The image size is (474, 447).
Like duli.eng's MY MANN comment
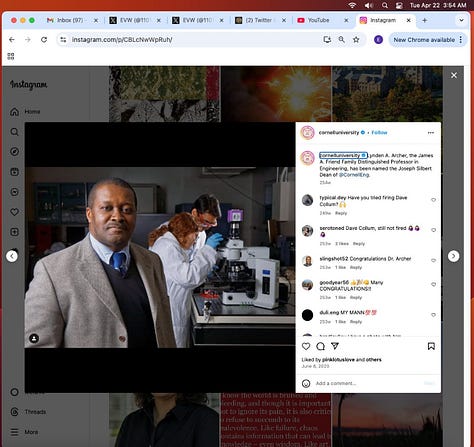click(433, 315)
